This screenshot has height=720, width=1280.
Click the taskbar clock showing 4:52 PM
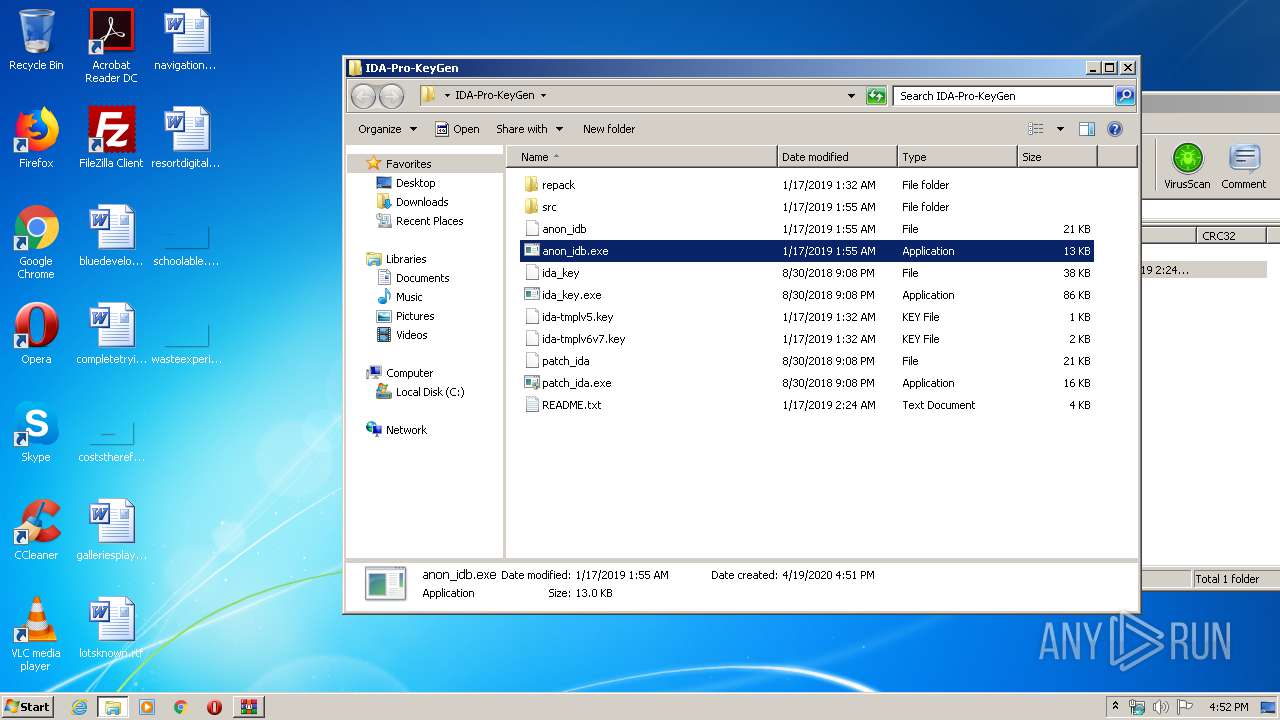point(1228,707)
